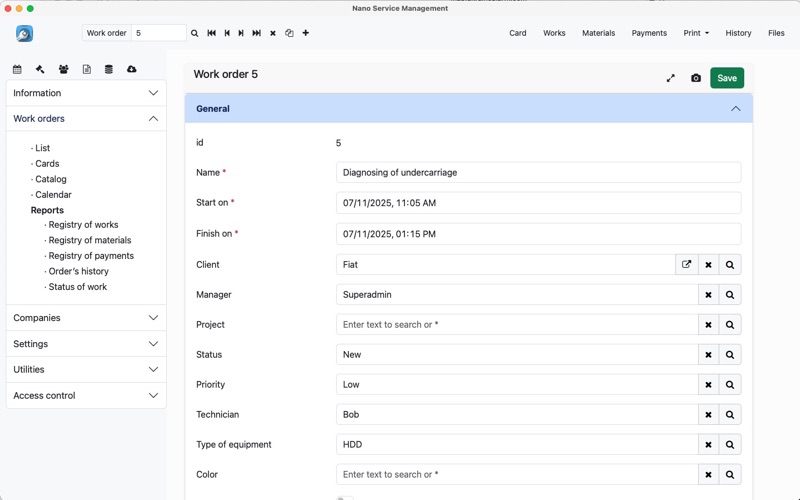
Task: Click the copy work order icon
Action: (289, 33)
